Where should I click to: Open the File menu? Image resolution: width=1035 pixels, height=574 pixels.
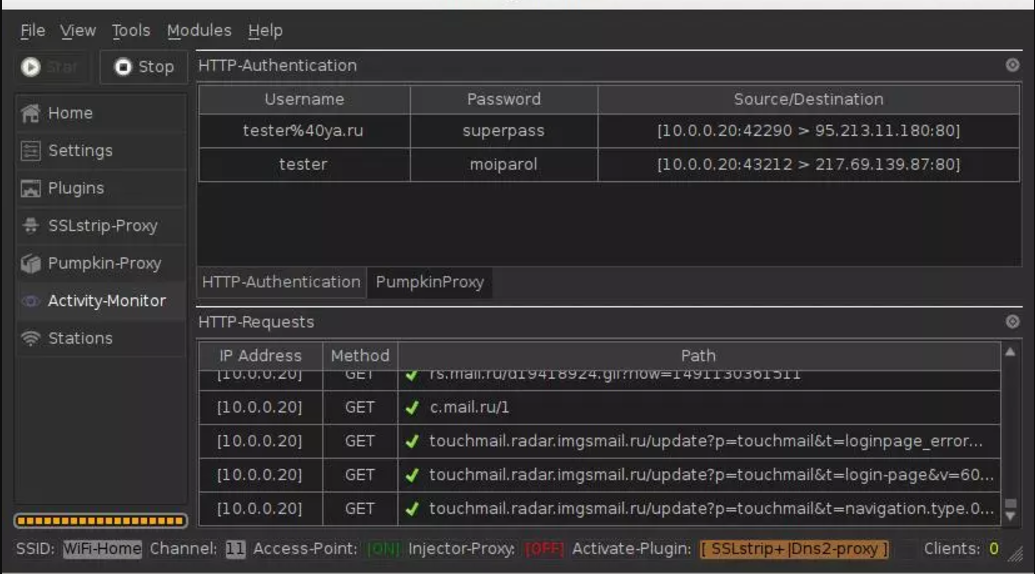pyautogui.click(x=32, y=30)
